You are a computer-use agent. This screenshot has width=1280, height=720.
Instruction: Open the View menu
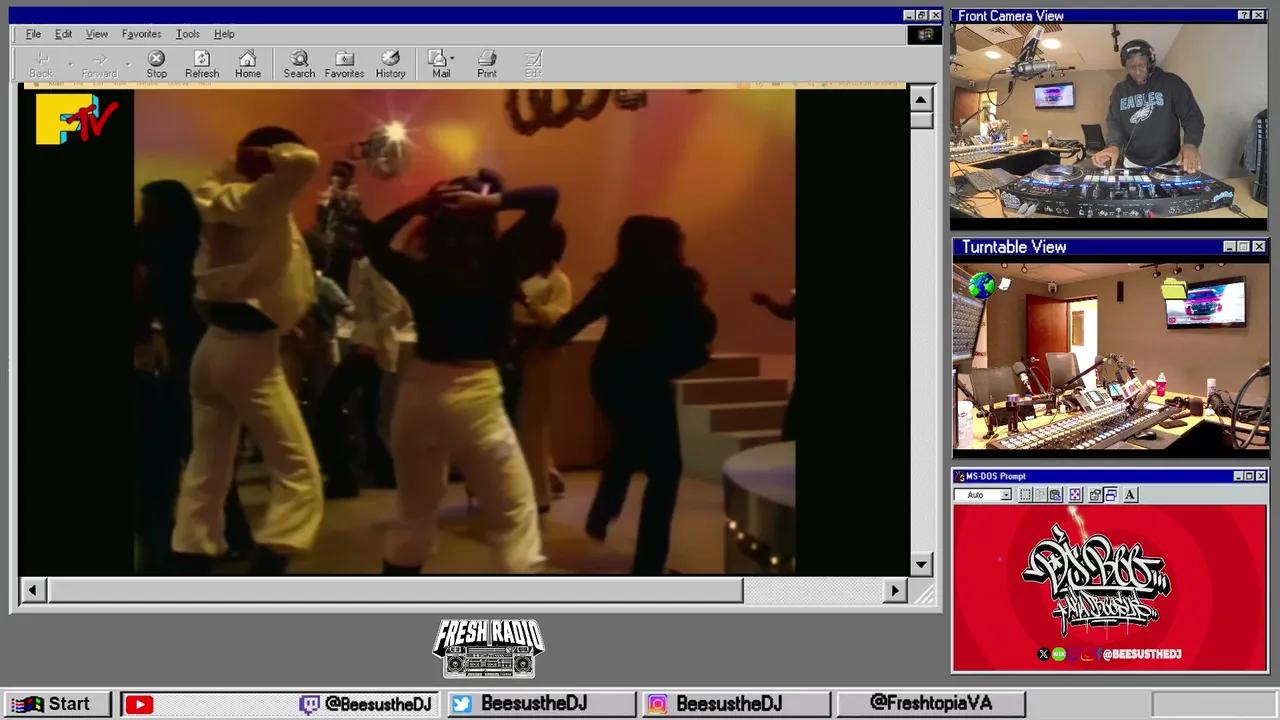click(96, 34)
